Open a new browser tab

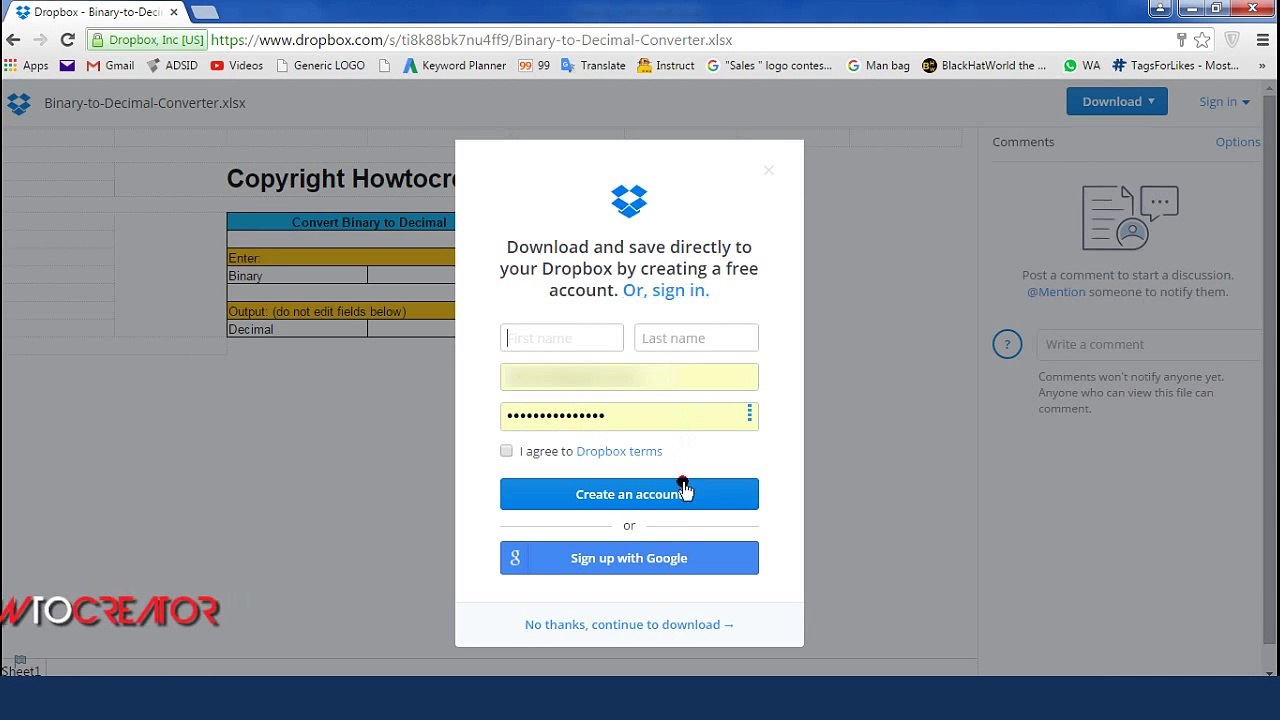point(205,12)
